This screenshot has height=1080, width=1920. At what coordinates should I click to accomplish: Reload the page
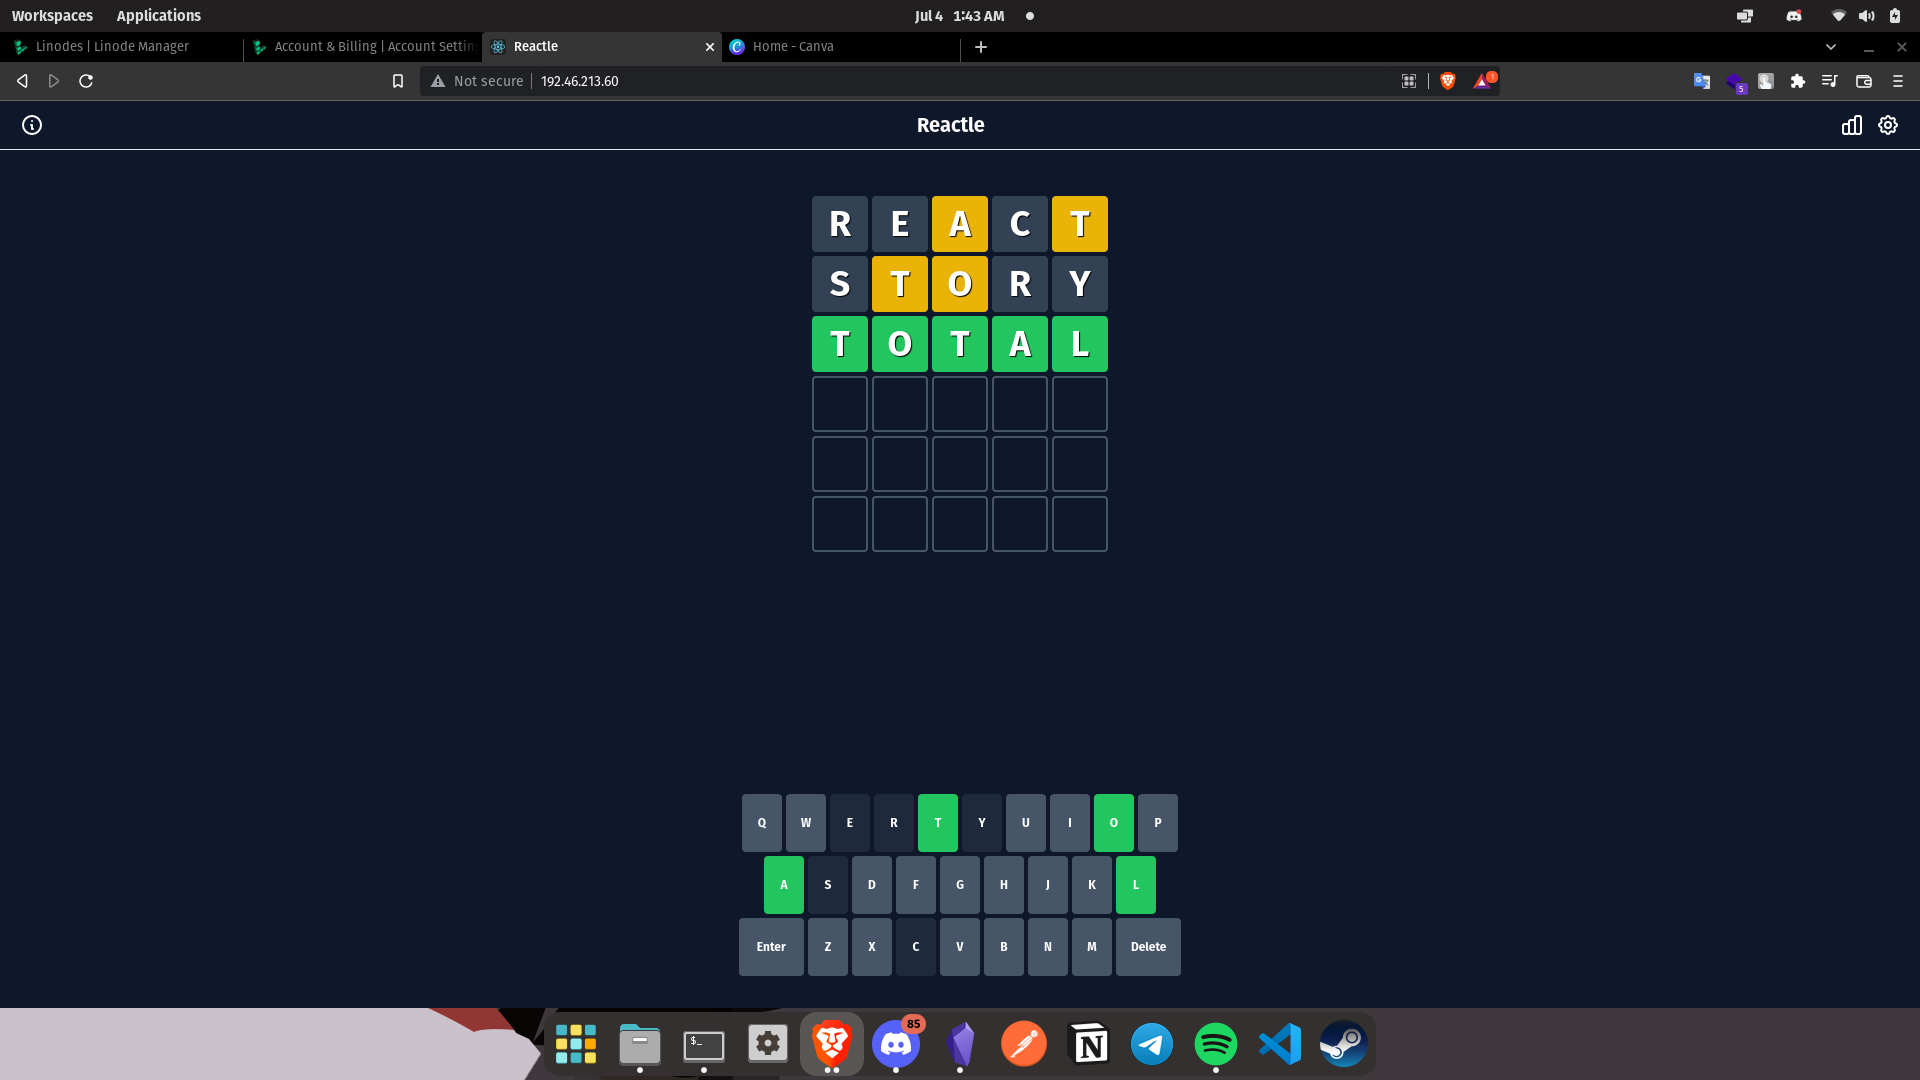[x=86, y=81]
